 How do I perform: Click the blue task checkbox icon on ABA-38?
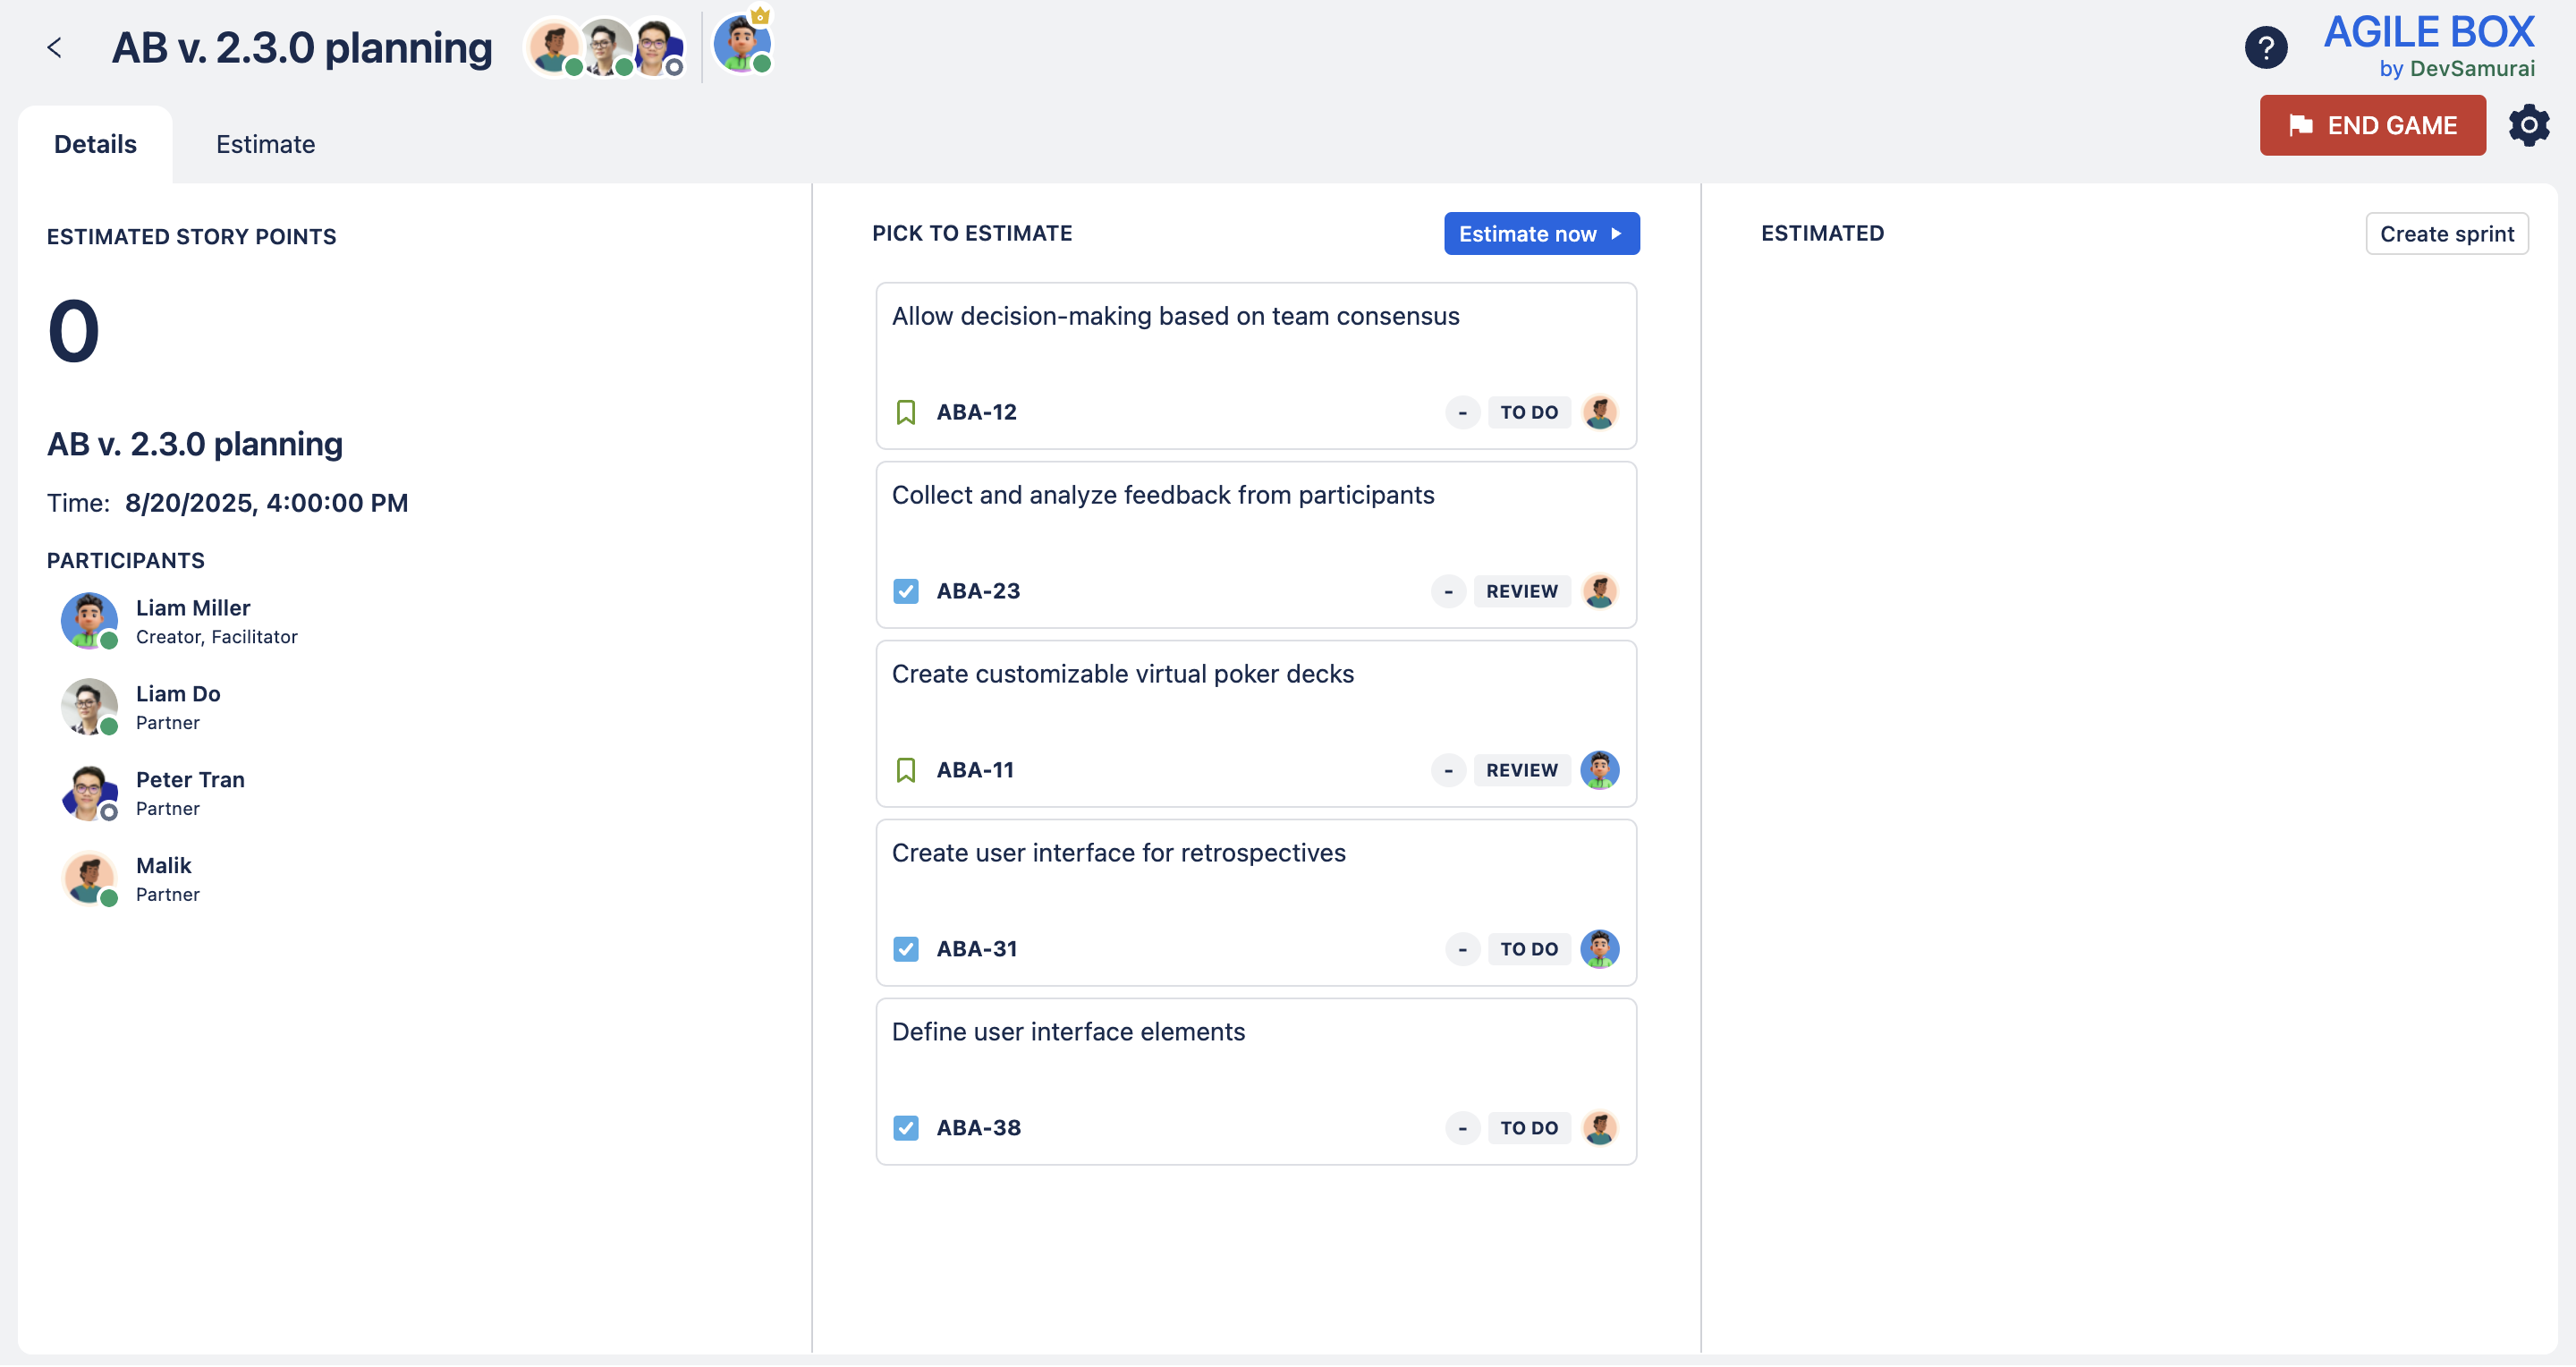click(905, 1128)
